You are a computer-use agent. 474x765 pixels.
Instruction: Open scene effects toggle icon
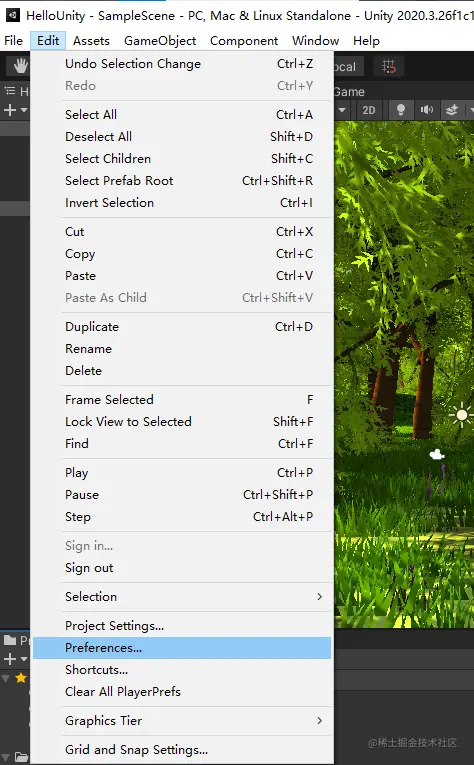pyautogui.click(x=452, y=110)
